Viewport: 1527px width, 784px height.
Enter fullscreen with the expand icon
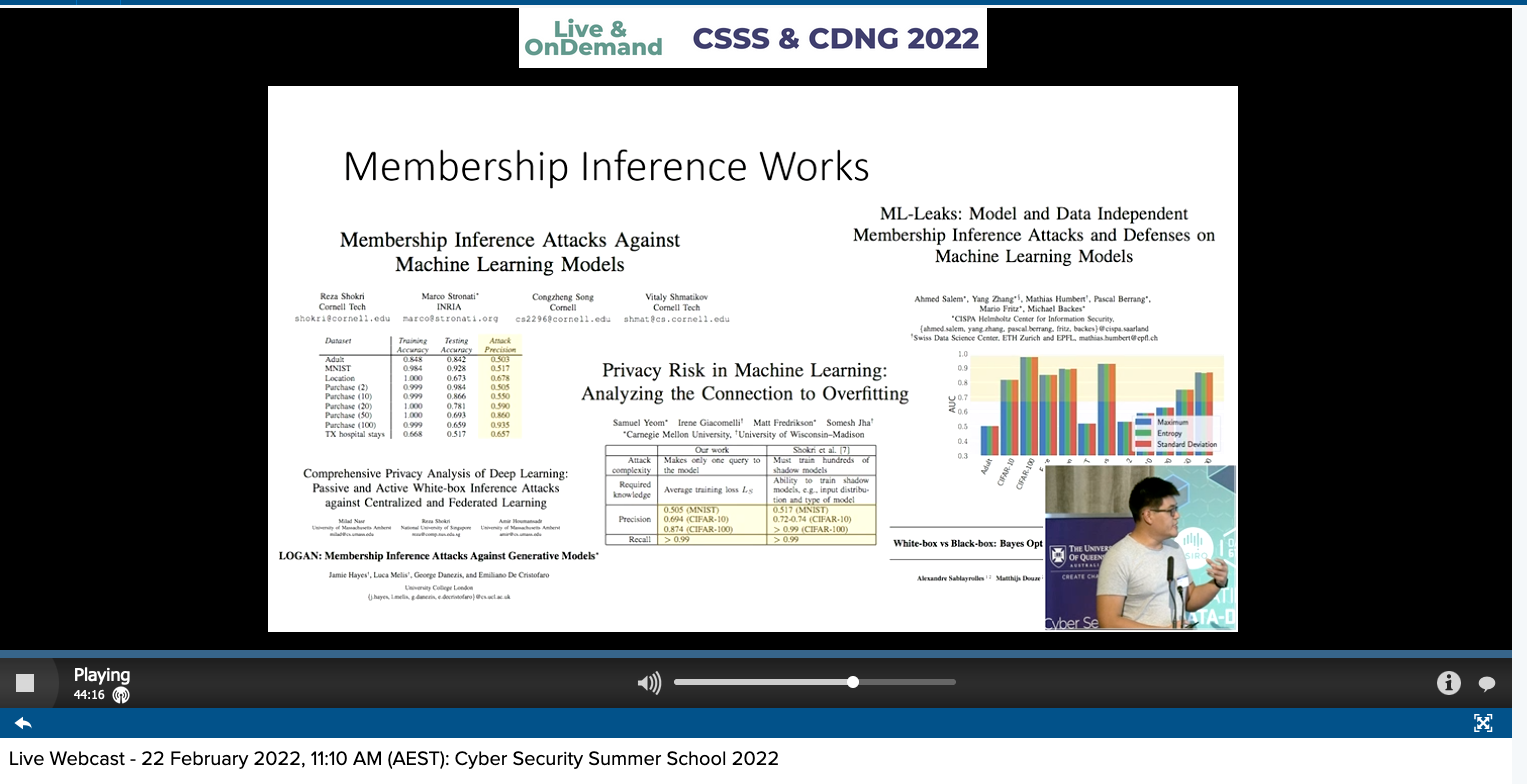[1483, 723]
